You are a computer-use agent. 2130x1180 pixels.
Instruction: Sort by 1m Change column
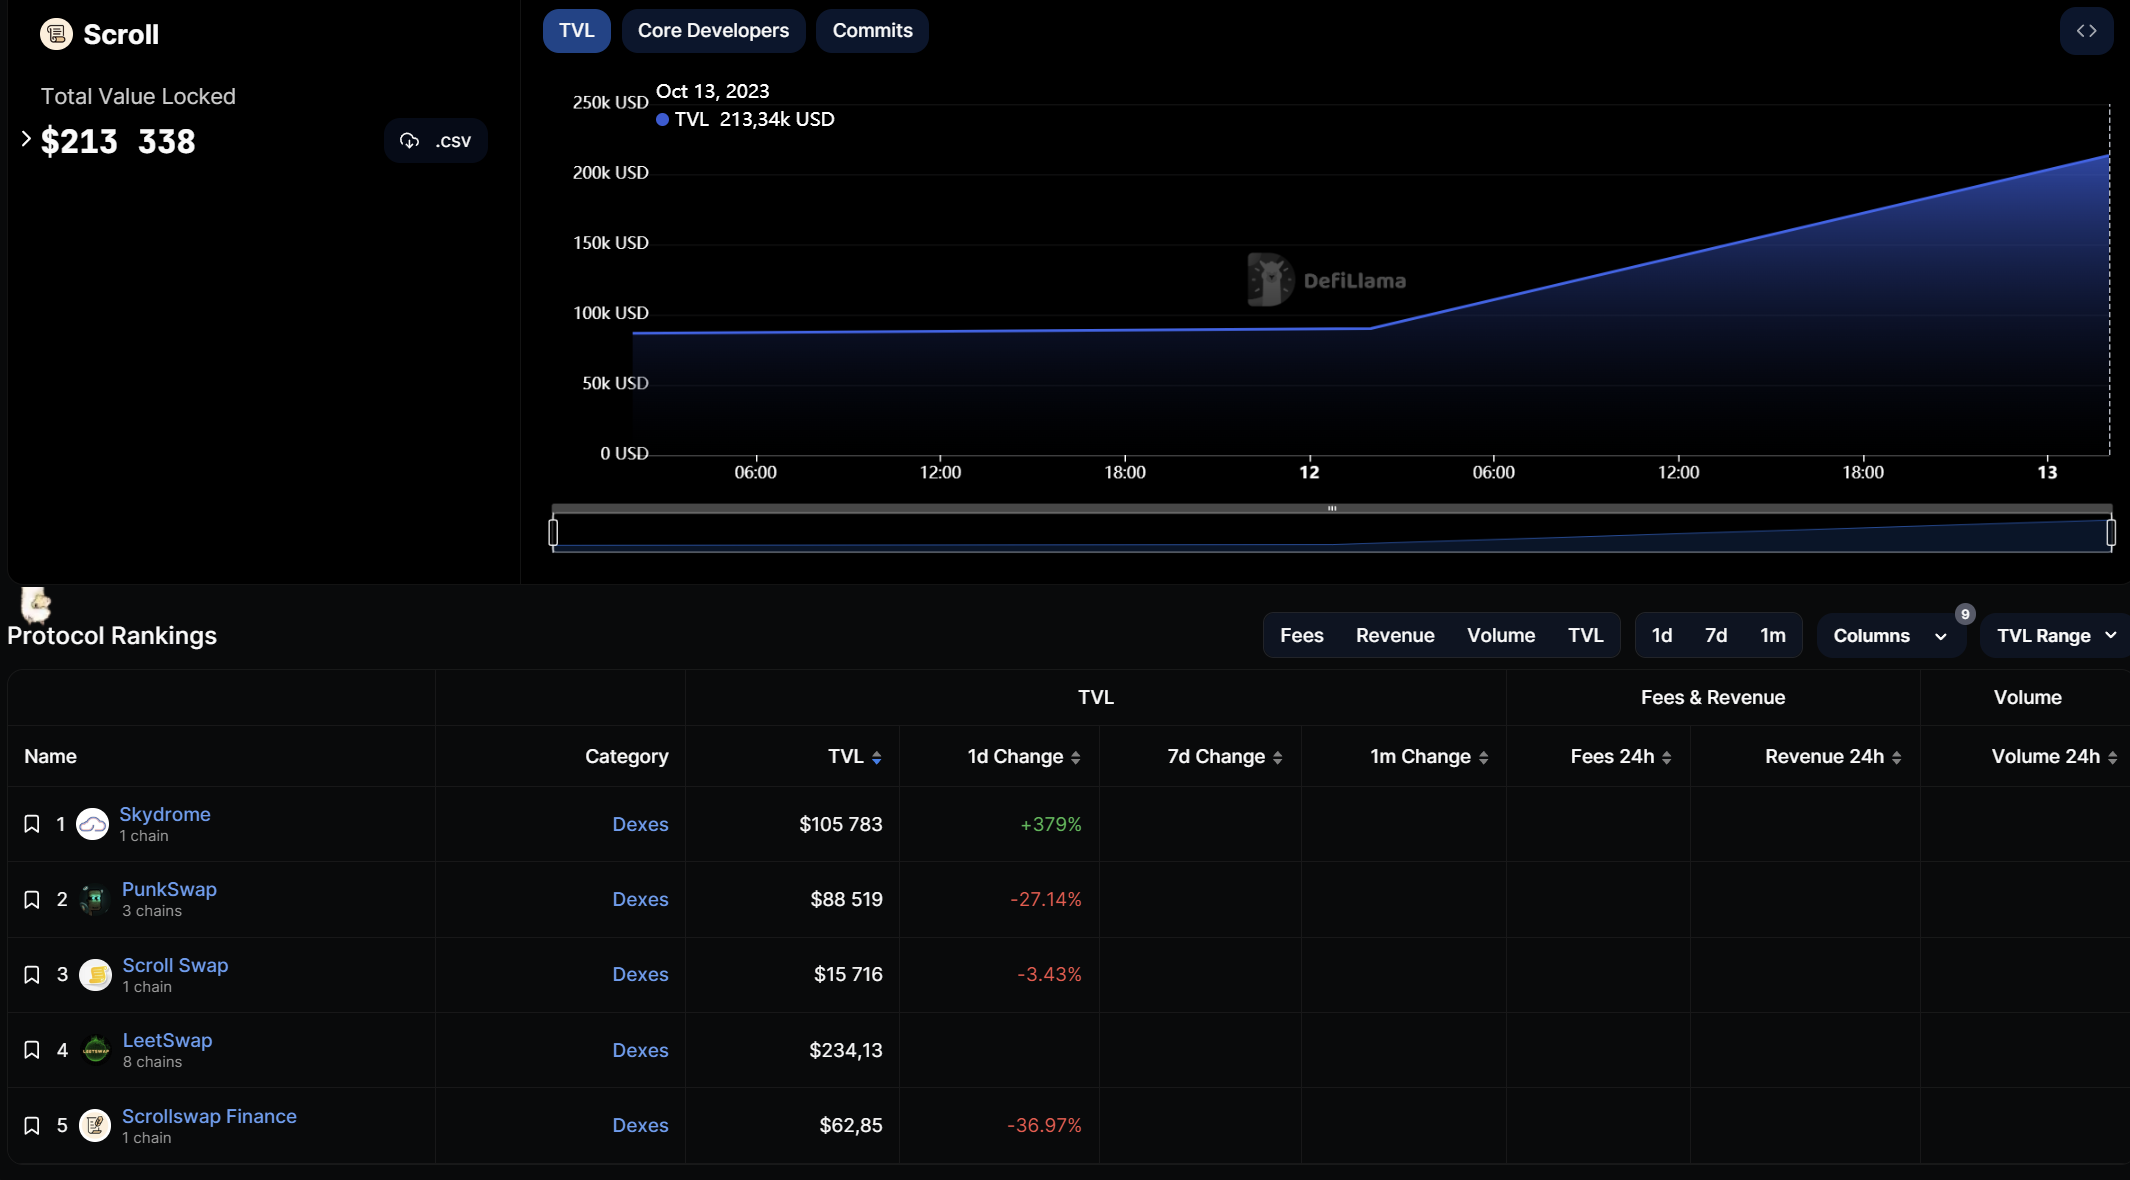[x=1483, y=758]
